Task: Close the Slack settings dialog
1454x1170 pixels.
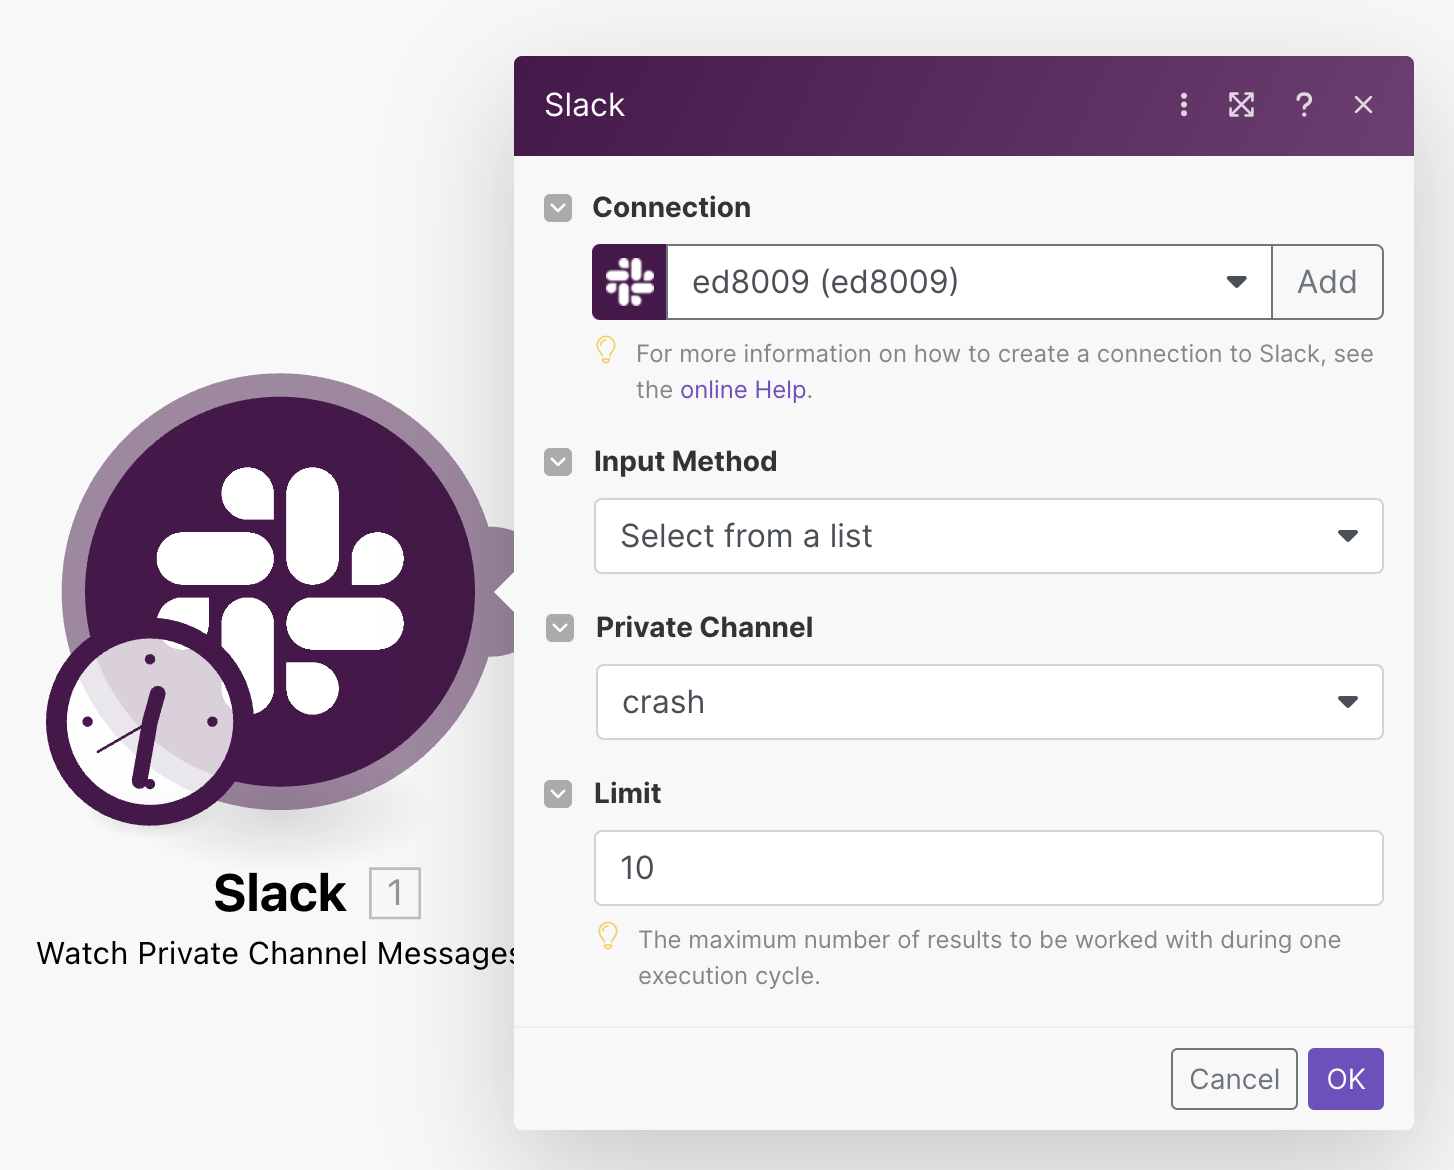Action: [x=1363, y=105]
